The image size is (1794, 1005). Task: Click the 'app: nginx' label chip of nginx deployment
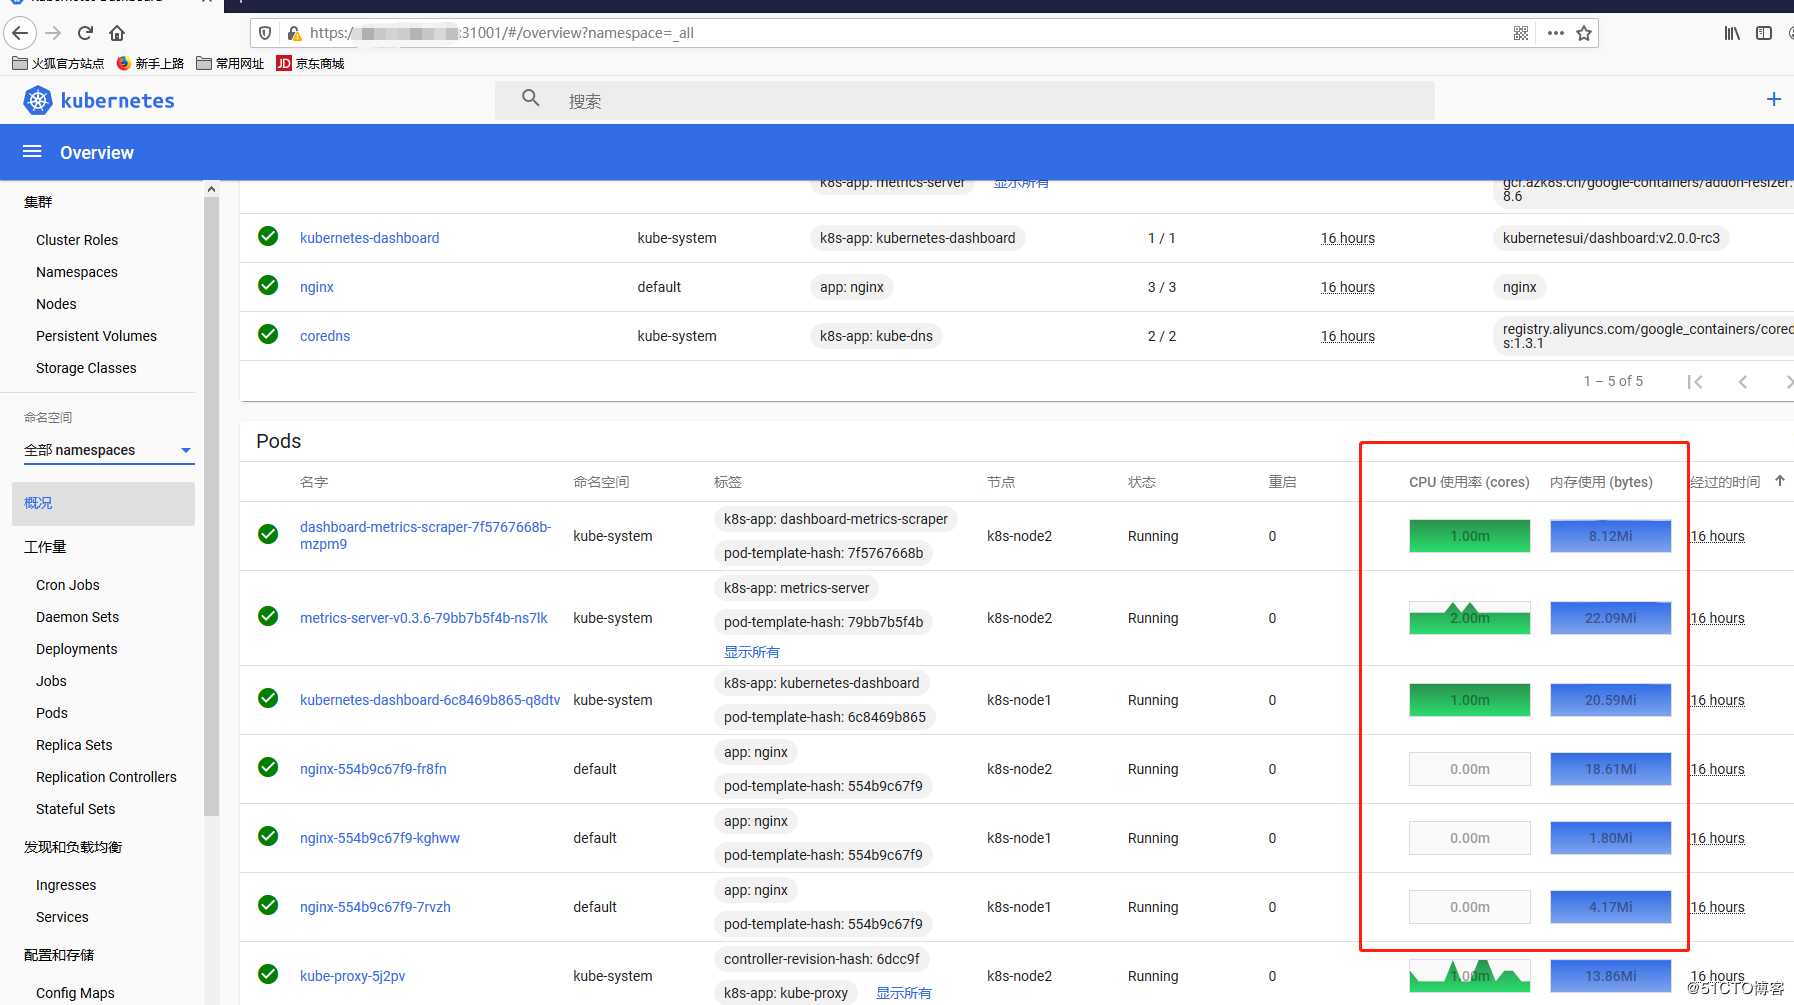pos(852,287)
